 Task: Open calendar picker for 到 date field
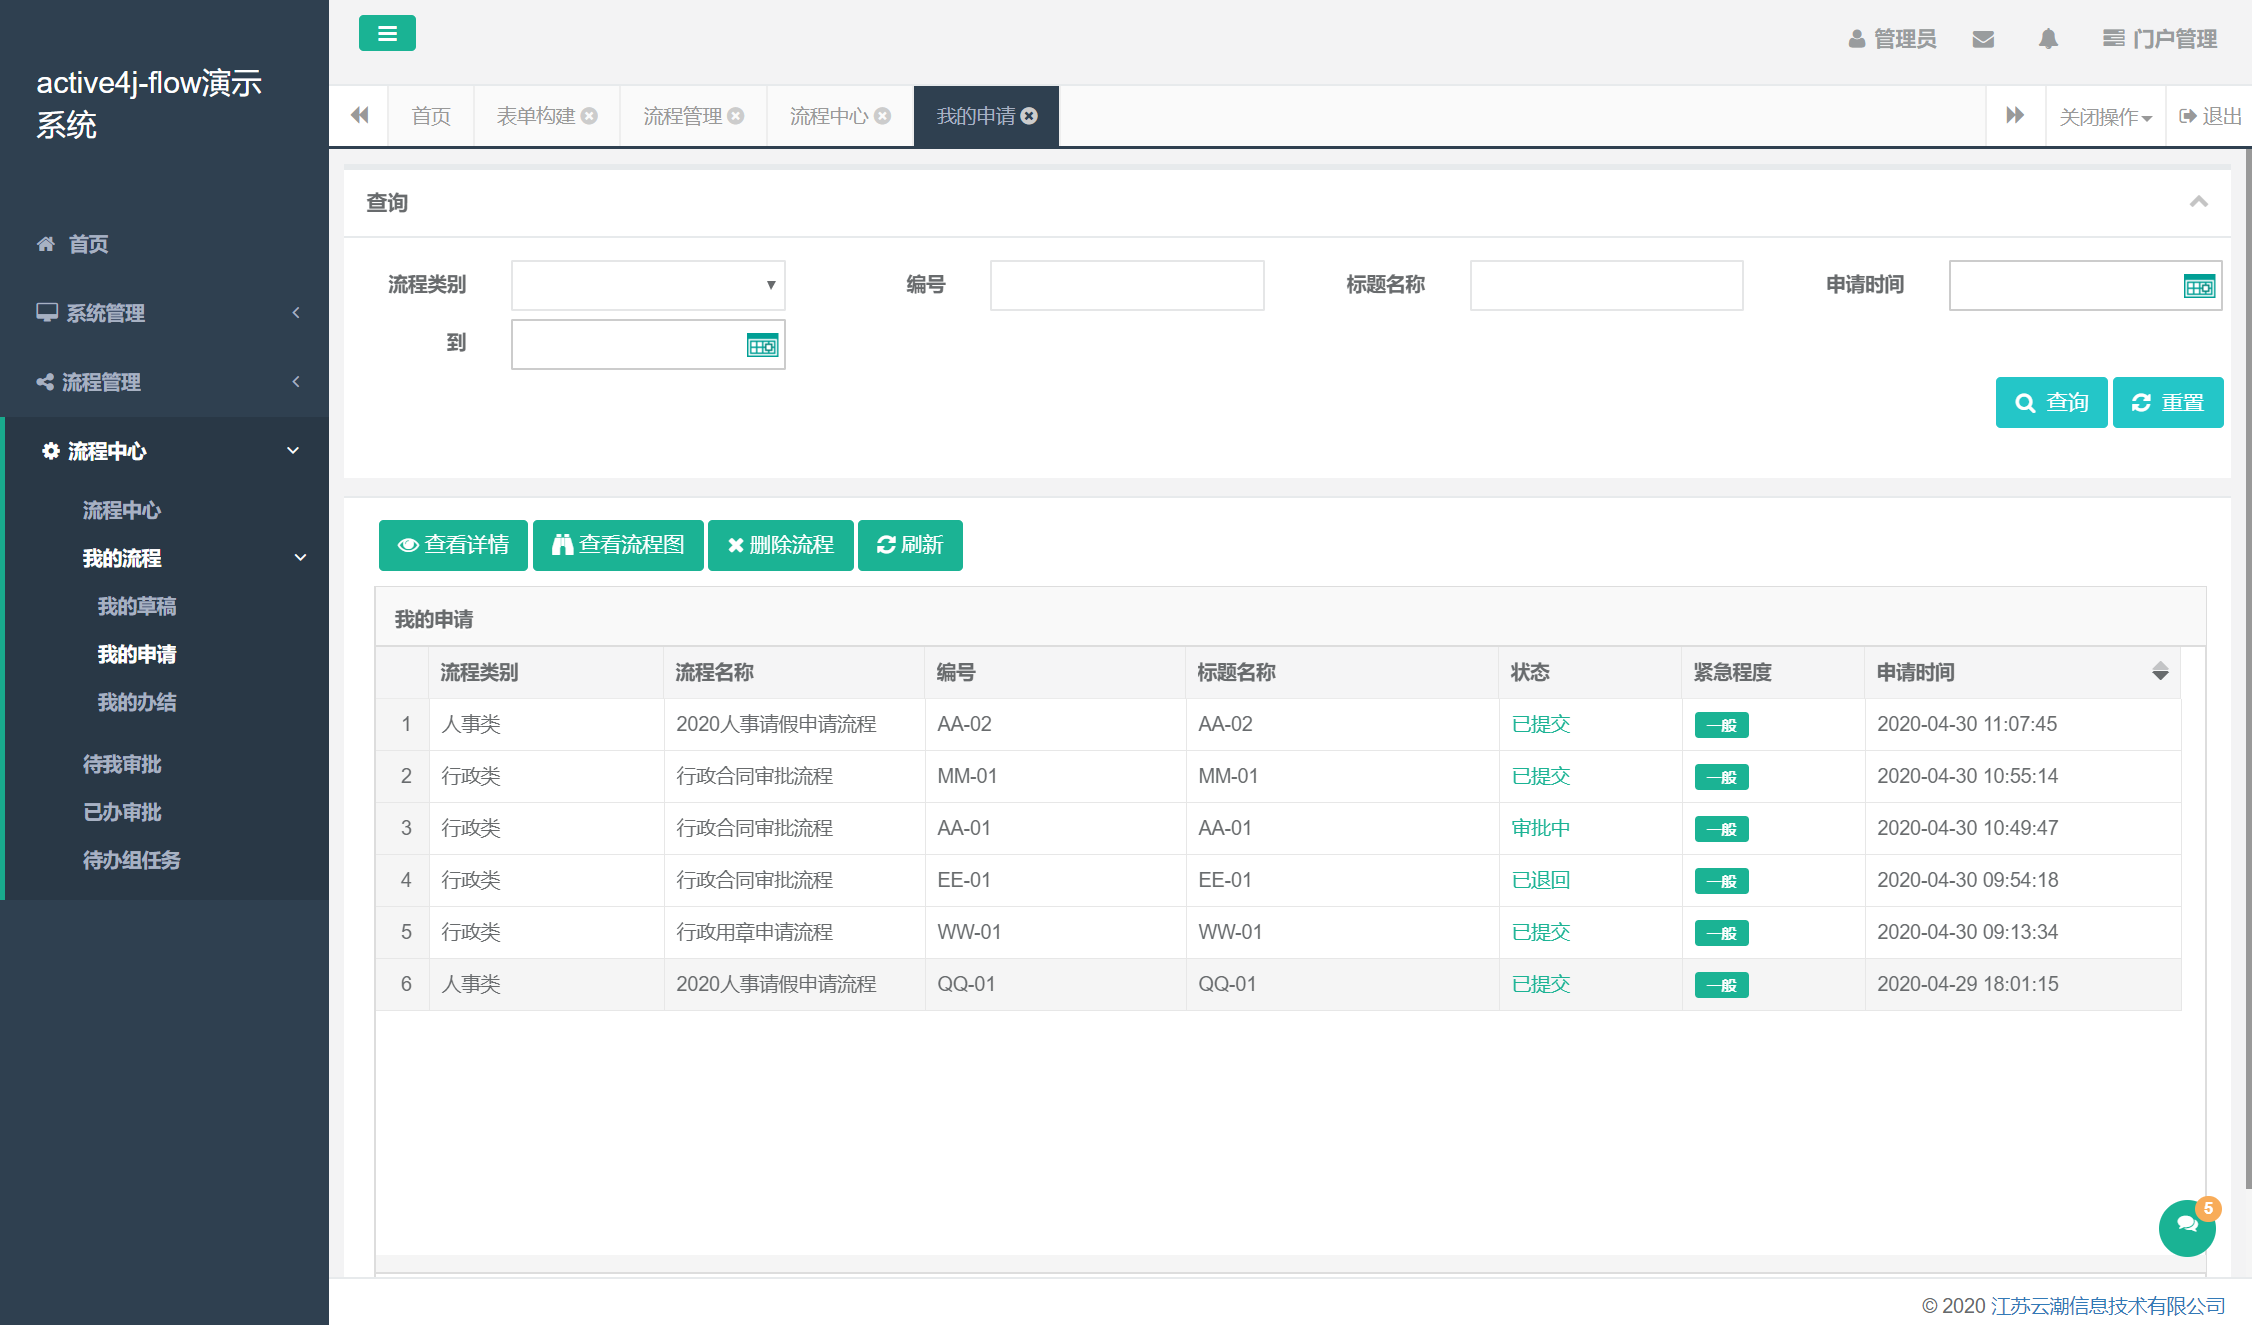(x=762, y=346)
